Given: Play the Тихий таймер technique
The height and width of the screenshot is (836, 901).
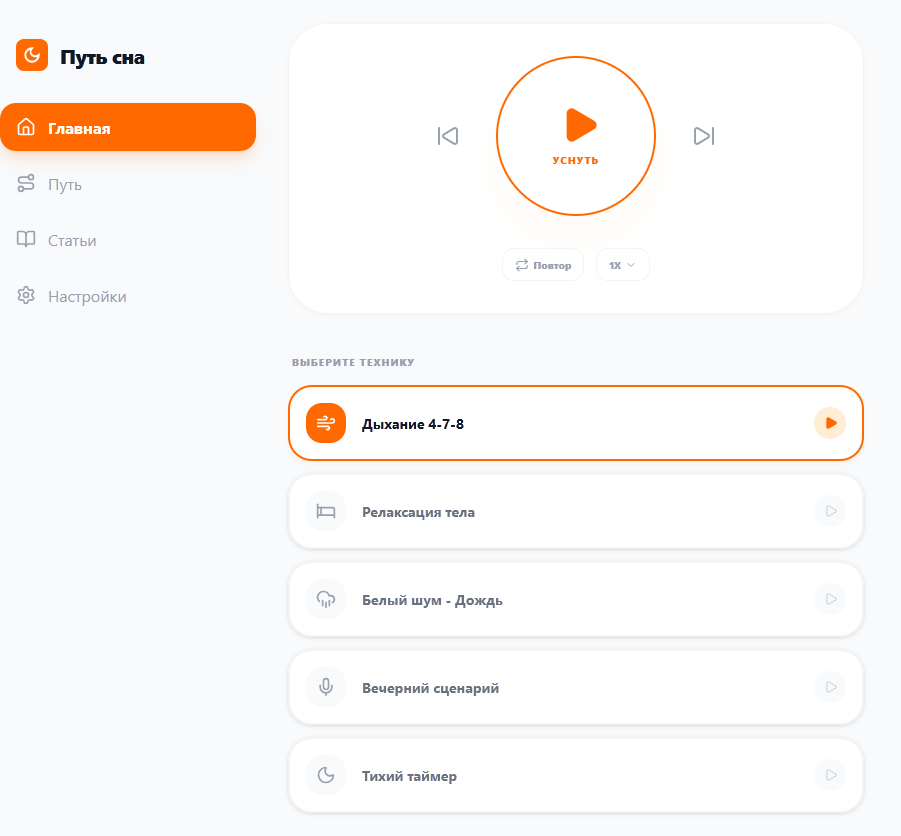Looking at the screenshot, I should tap(829, 775).
